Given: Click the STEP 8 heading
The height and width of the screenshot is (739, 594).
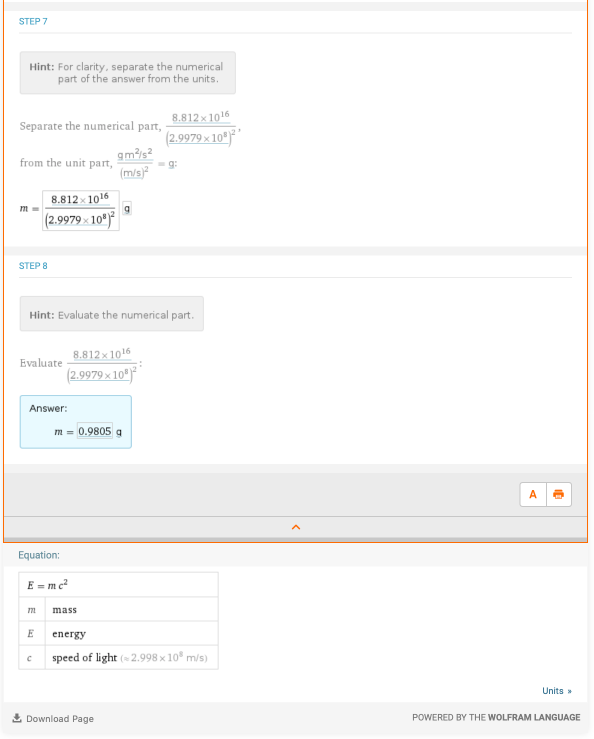Looking at the screenshot, I should (x=33, y=266).
